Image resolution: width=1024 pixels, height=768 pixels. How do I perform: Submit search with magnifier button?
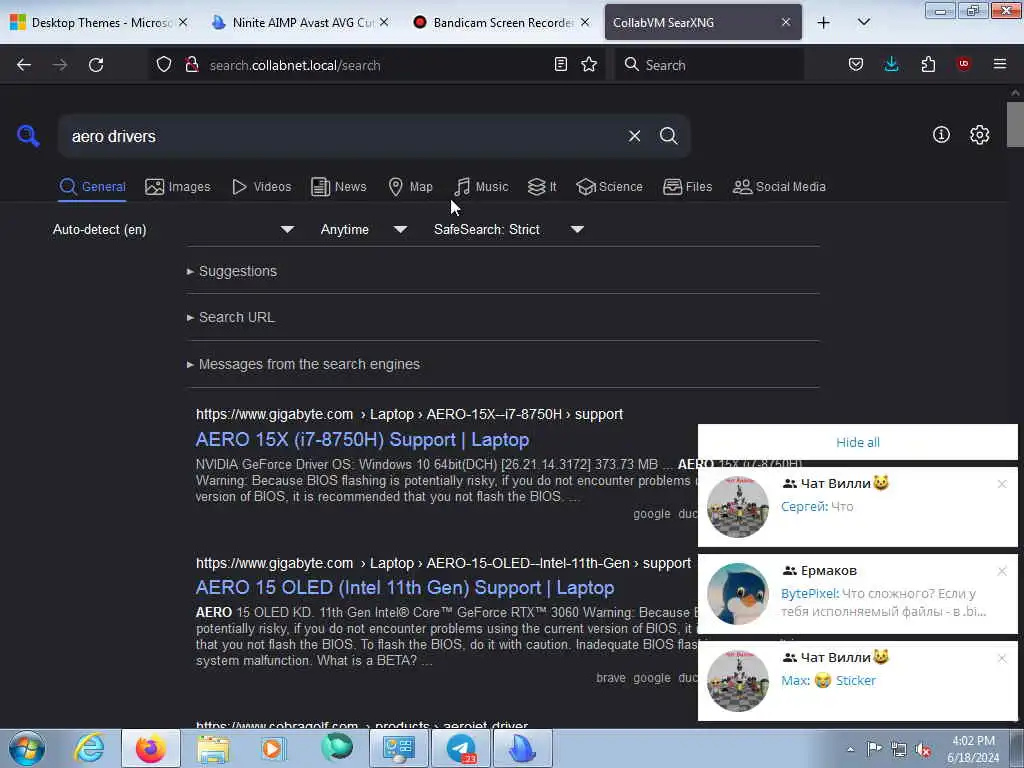(669, 136)
